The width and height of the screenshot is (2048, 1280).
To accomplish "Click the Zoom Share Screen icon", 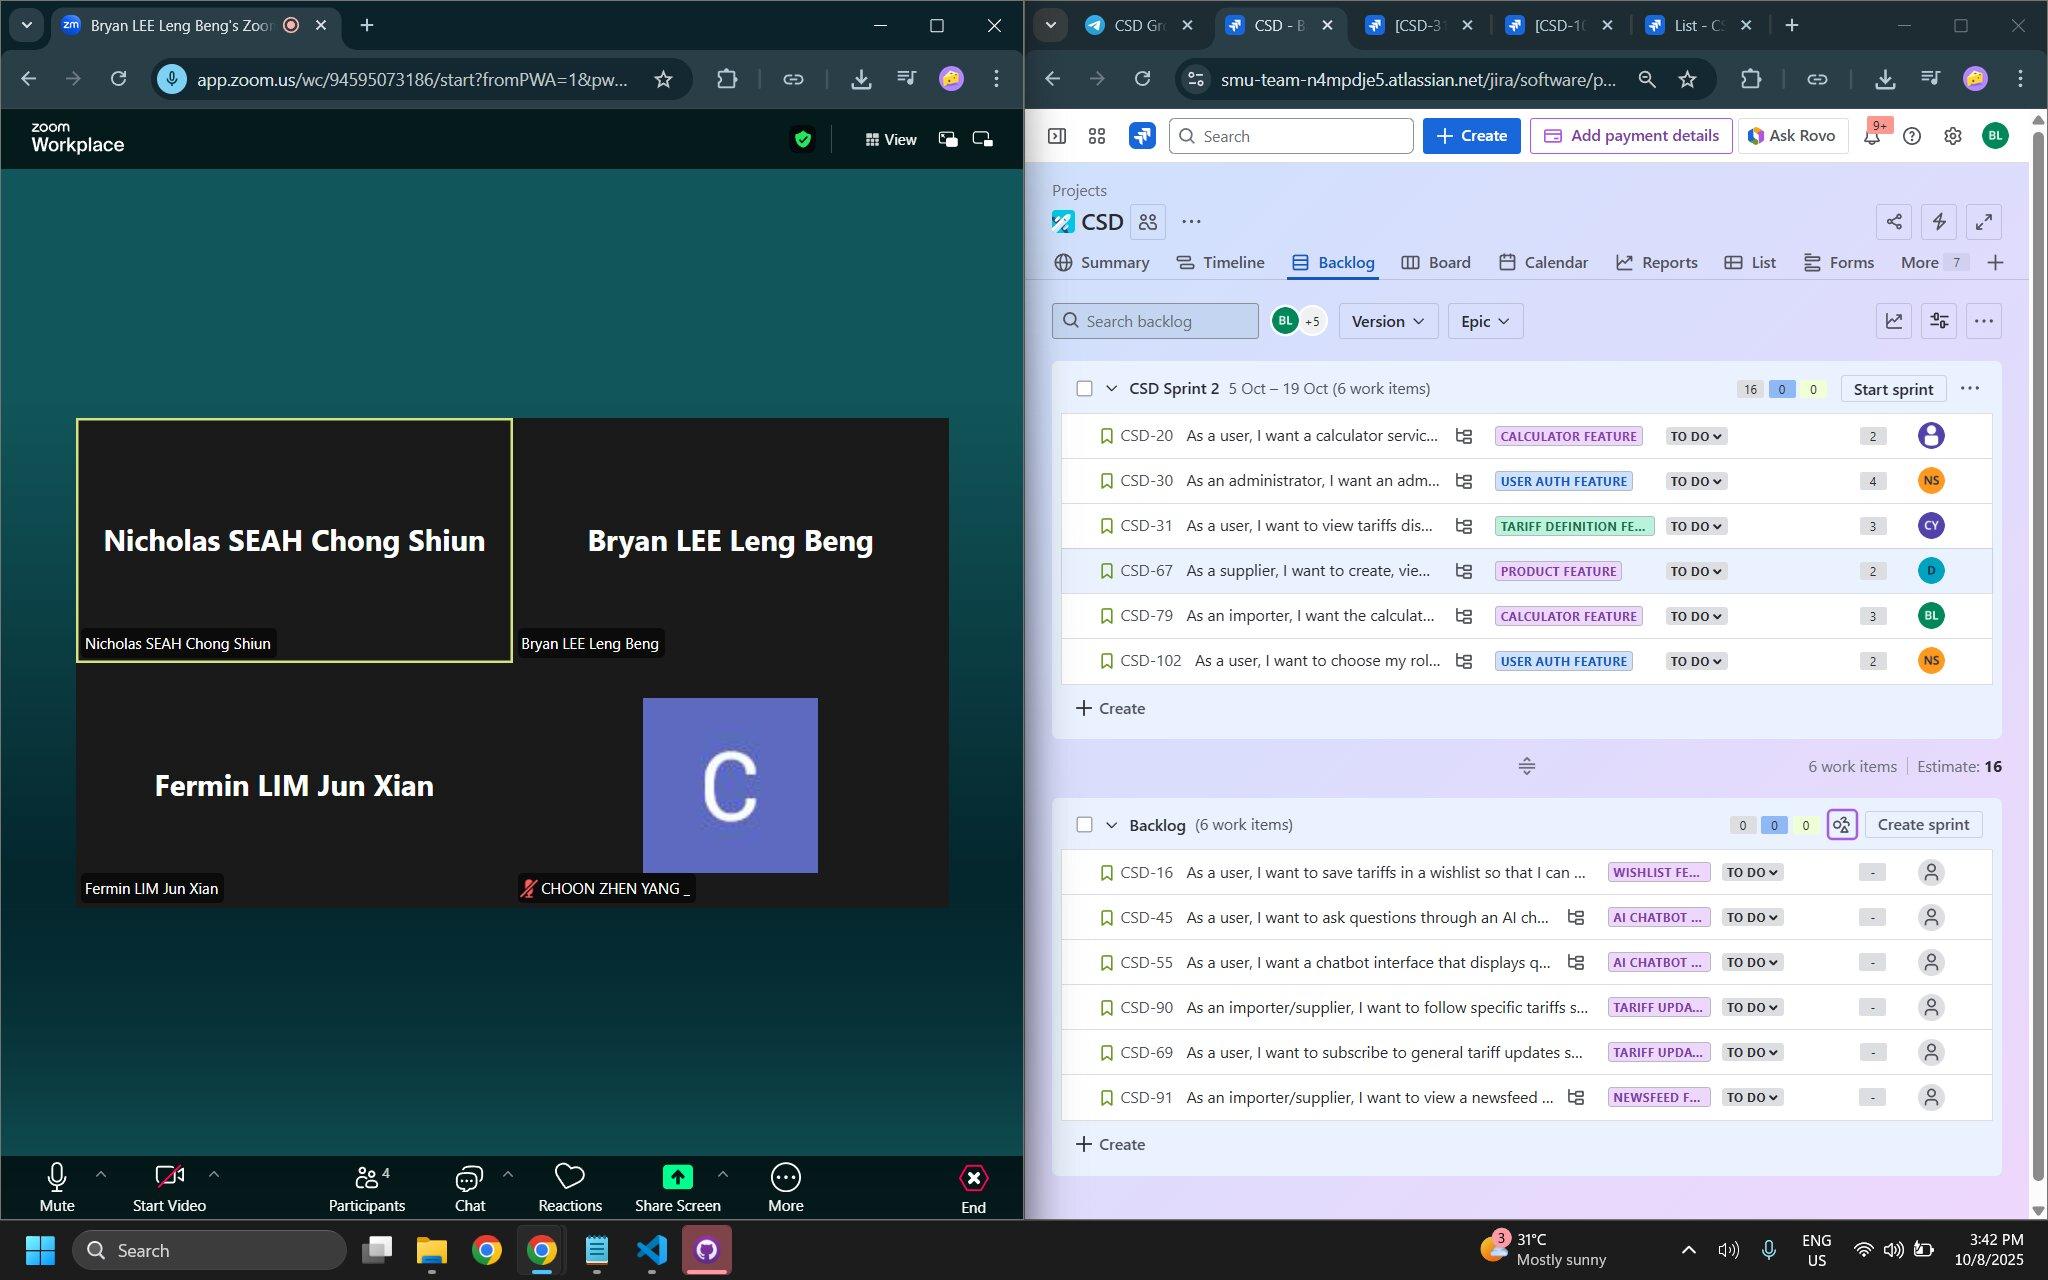I will click(677, 1177).
